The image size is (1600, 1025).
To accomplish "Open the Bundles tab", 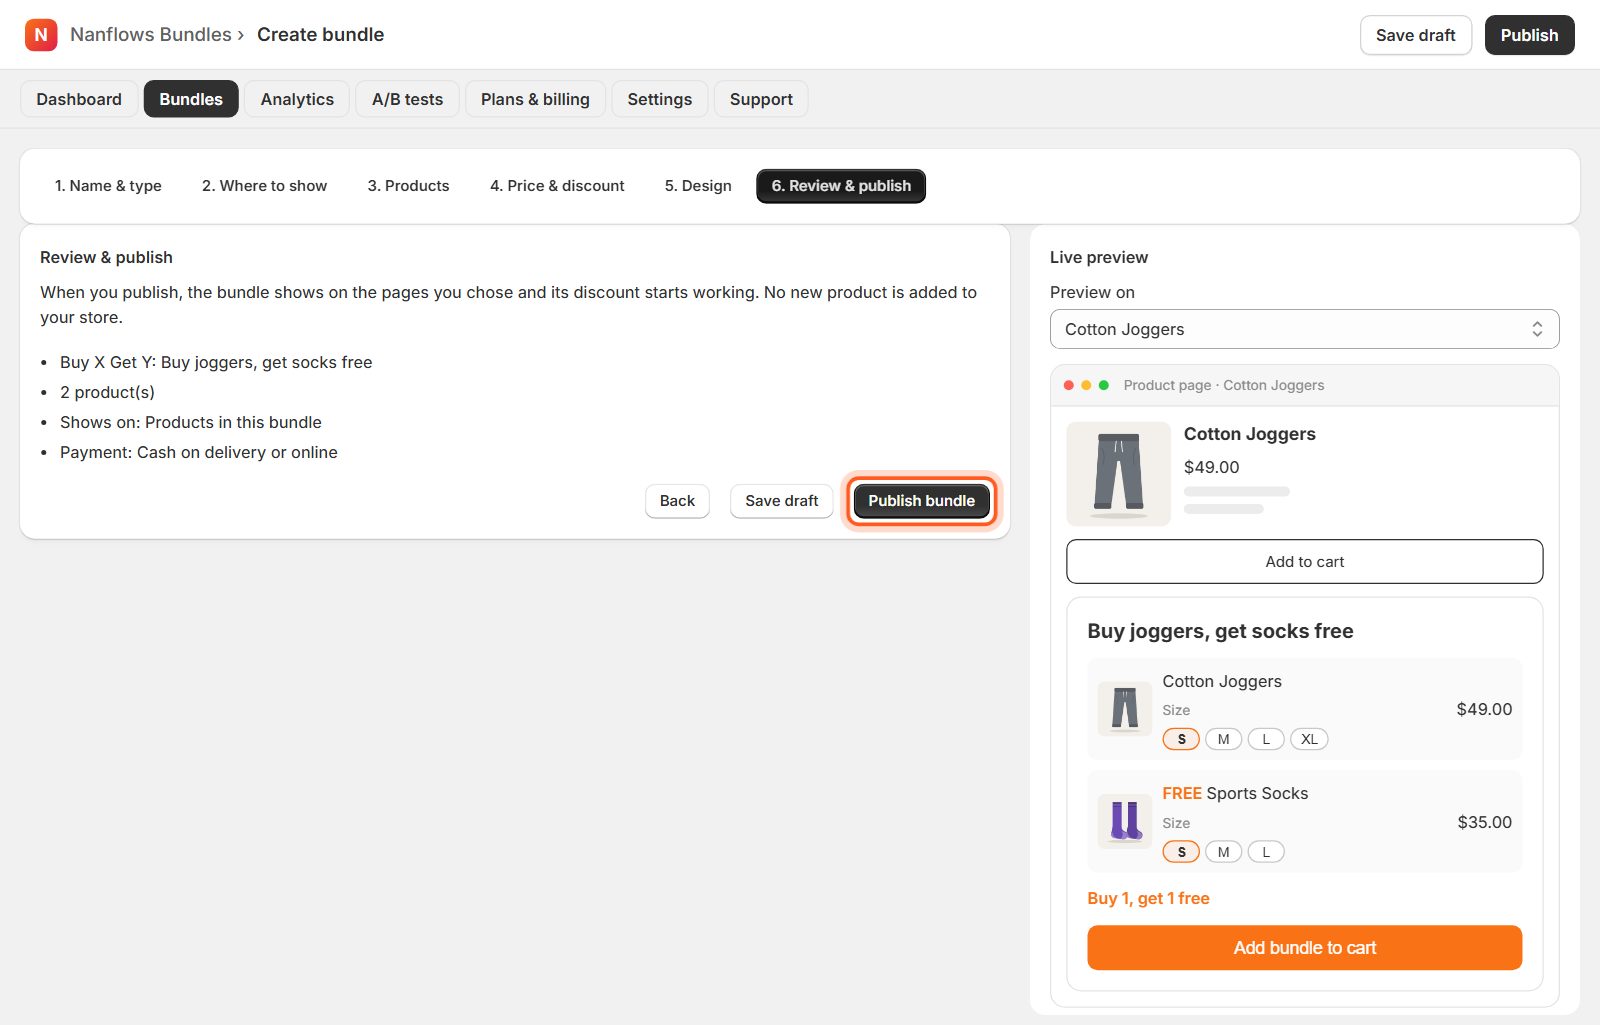I will 191,99.
